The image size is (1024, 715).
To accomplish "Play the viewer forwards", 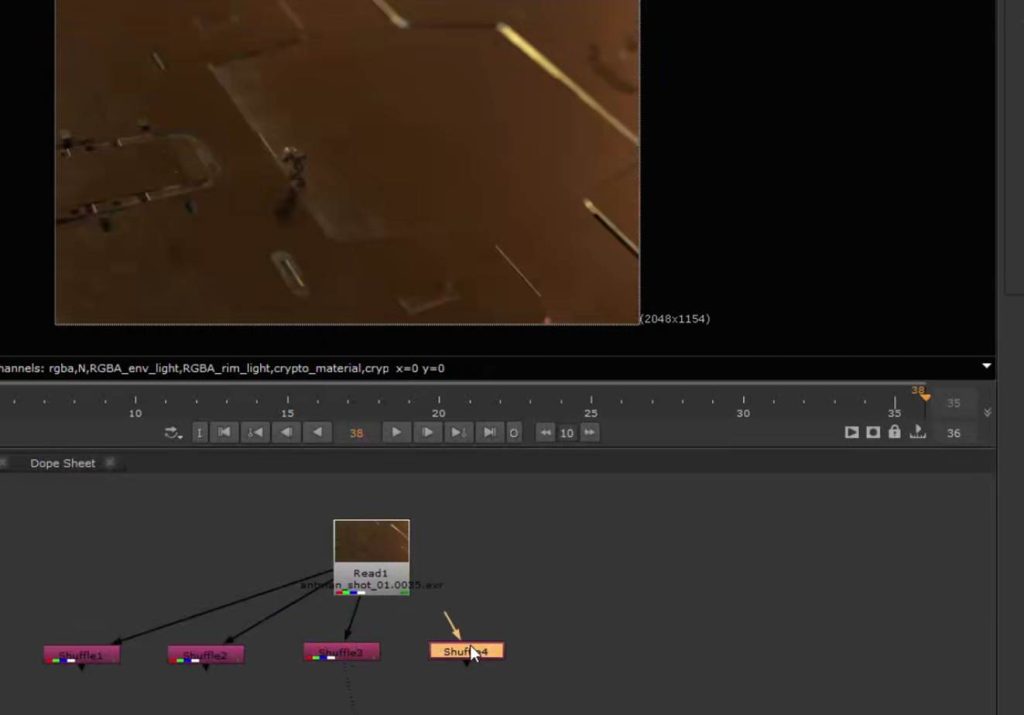I will point(396,433).
